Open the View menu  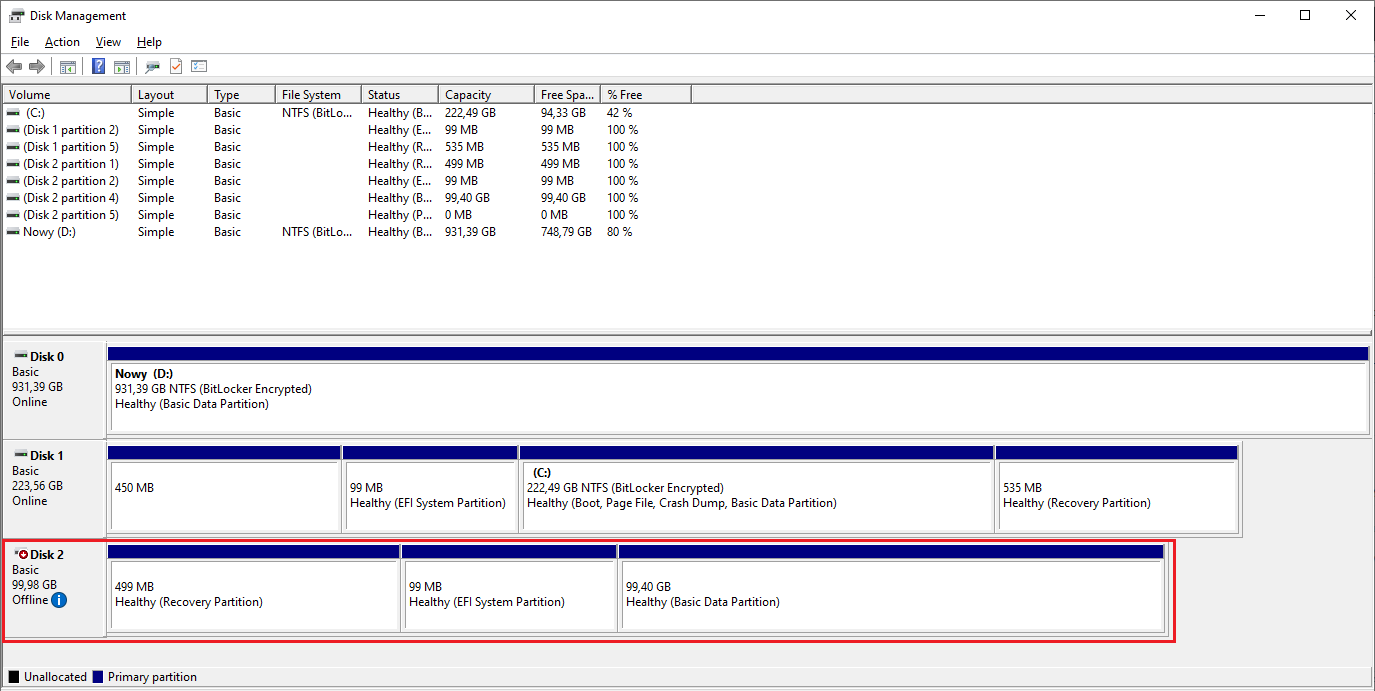coord(108,42)
